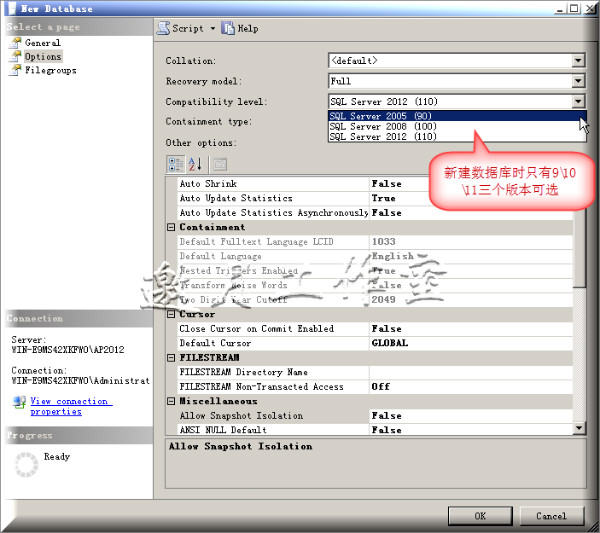Open View connection properties link
Screen dimensions: 600x533
(71, 406)
